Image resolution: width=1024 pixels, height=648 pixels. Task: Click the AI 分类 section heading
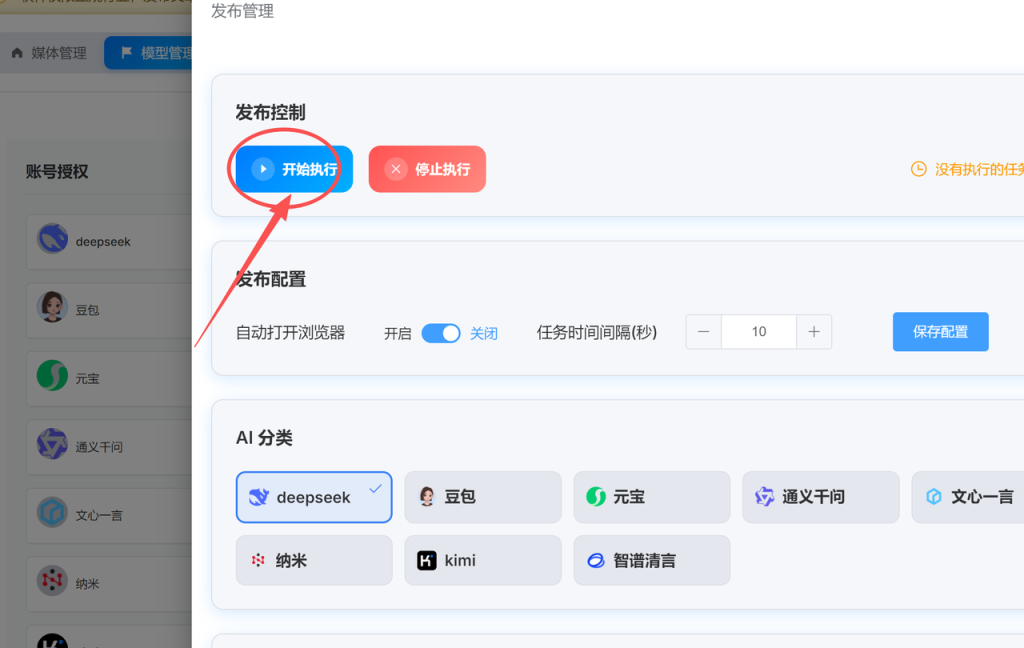(x=264, y=438)
